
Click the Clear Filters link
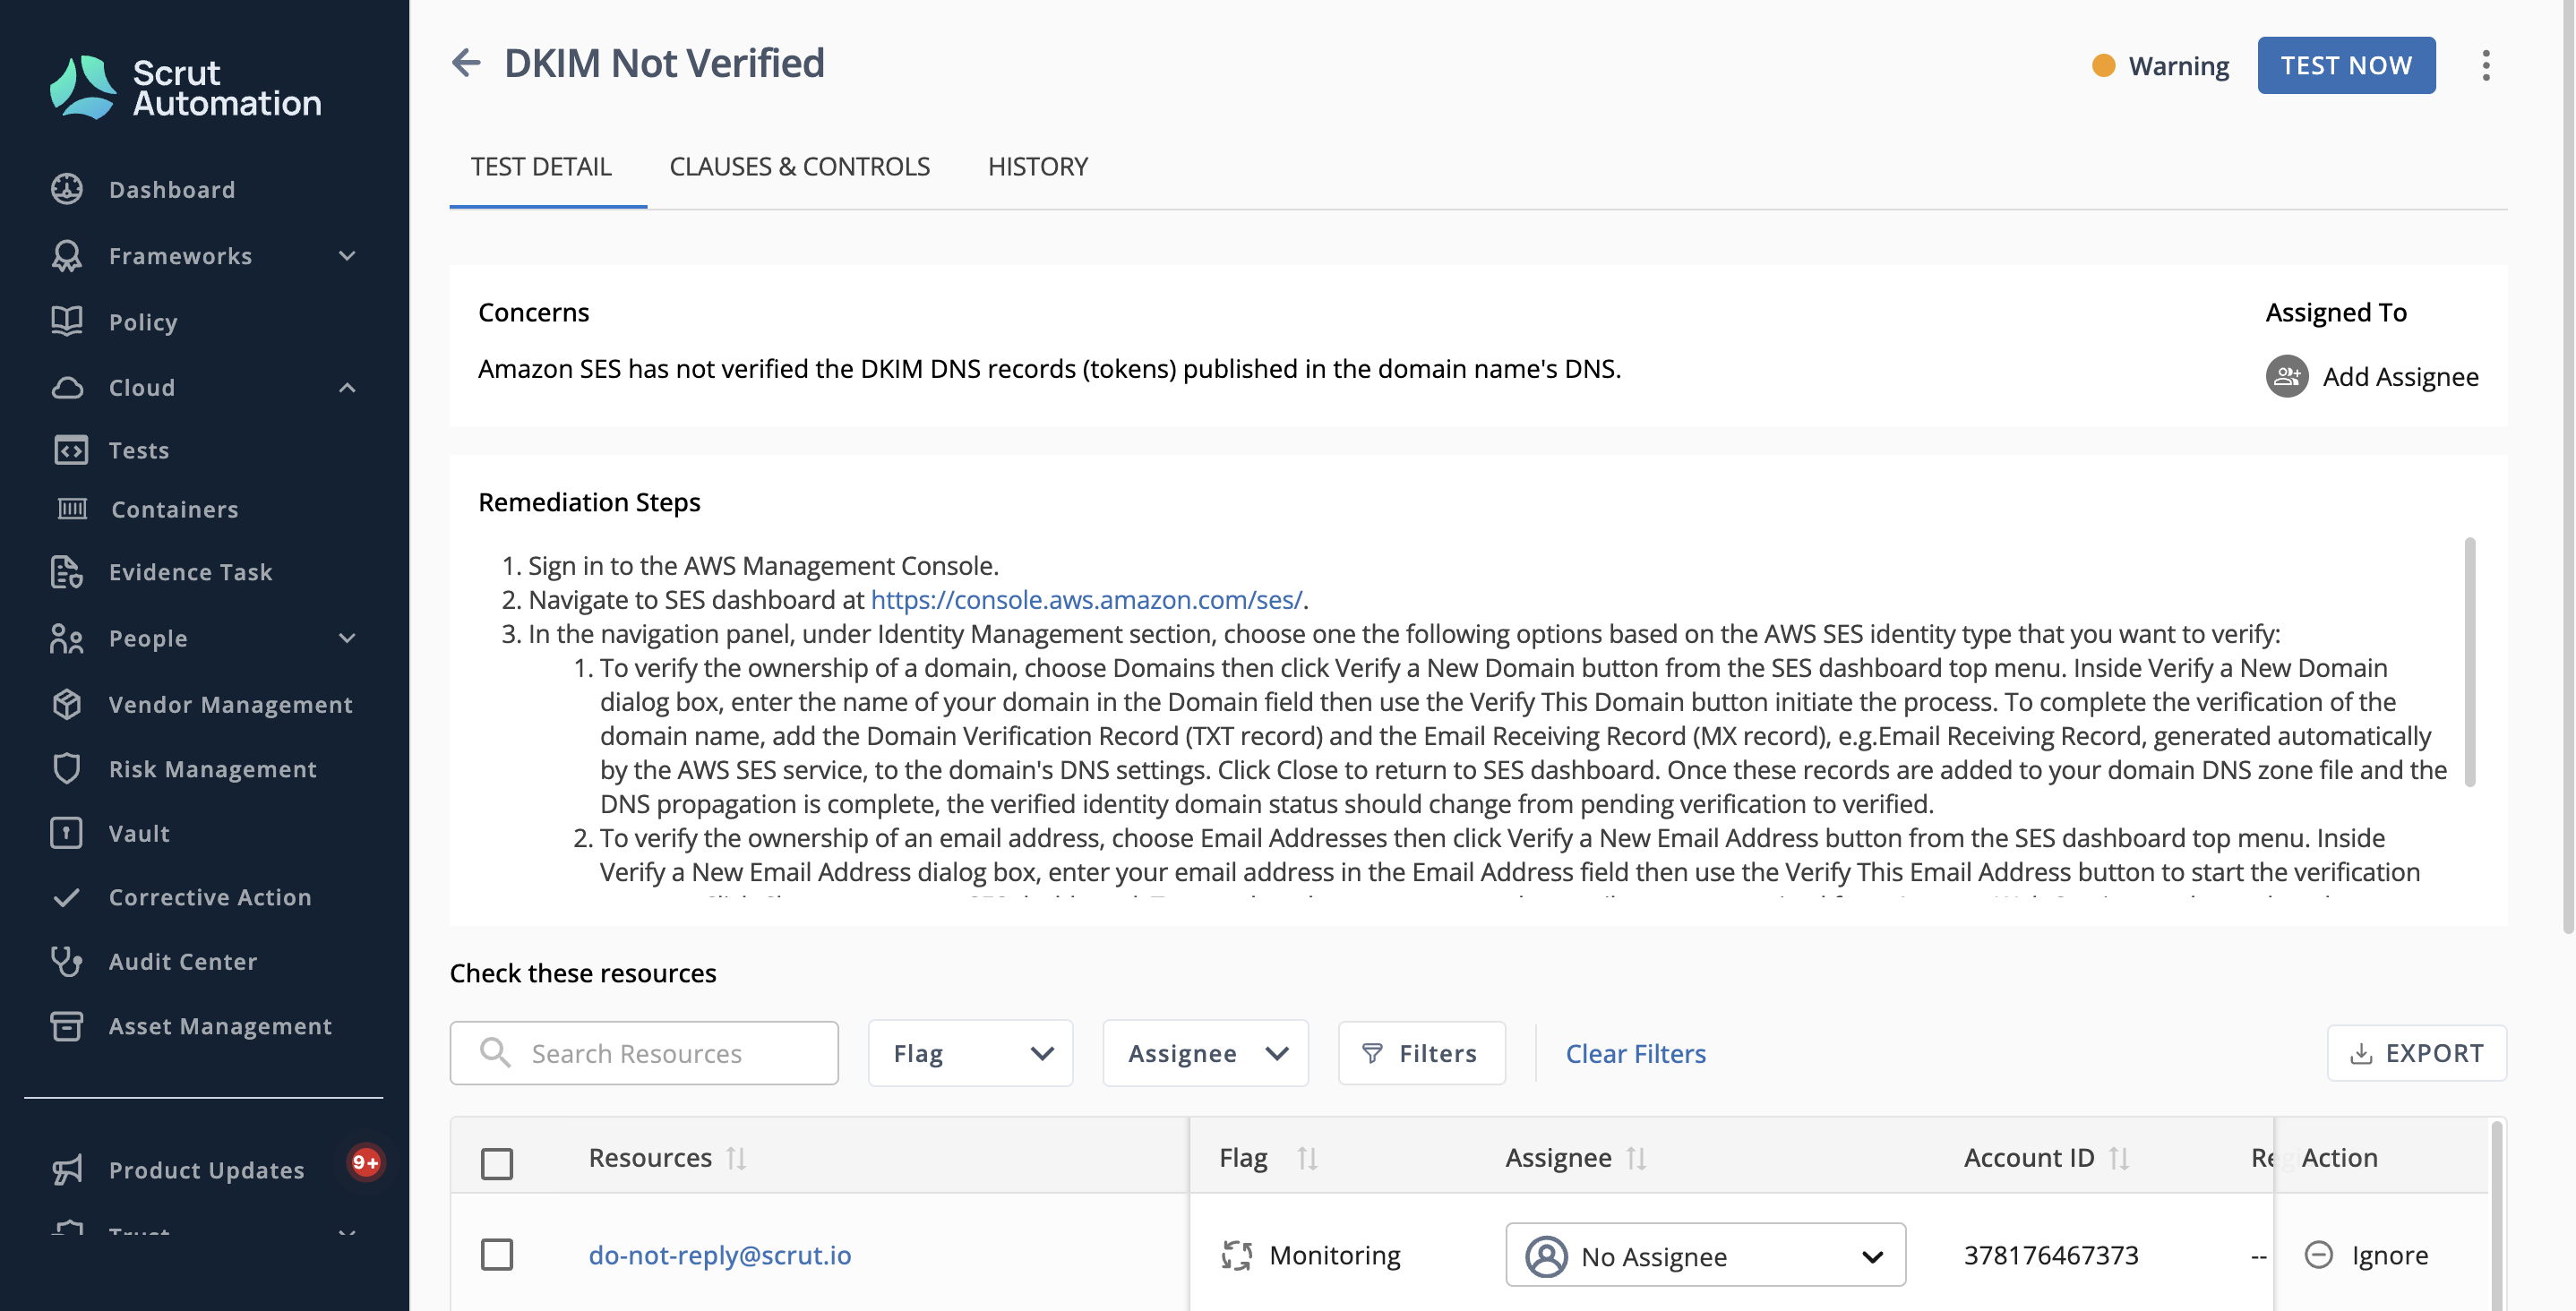pos(1635,1053)
